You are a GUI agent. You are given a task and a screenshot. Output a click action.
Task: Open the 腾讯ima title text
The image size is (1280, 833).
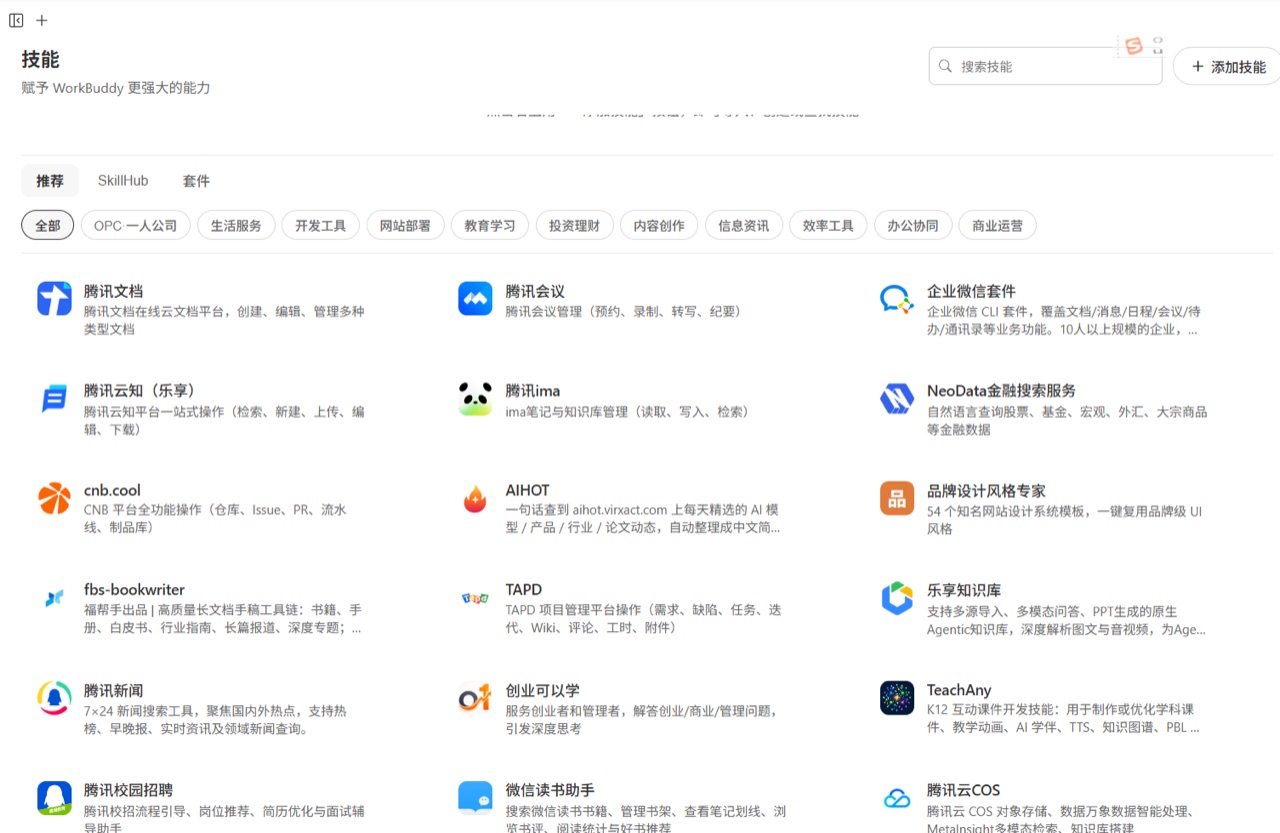pos(533,390)
